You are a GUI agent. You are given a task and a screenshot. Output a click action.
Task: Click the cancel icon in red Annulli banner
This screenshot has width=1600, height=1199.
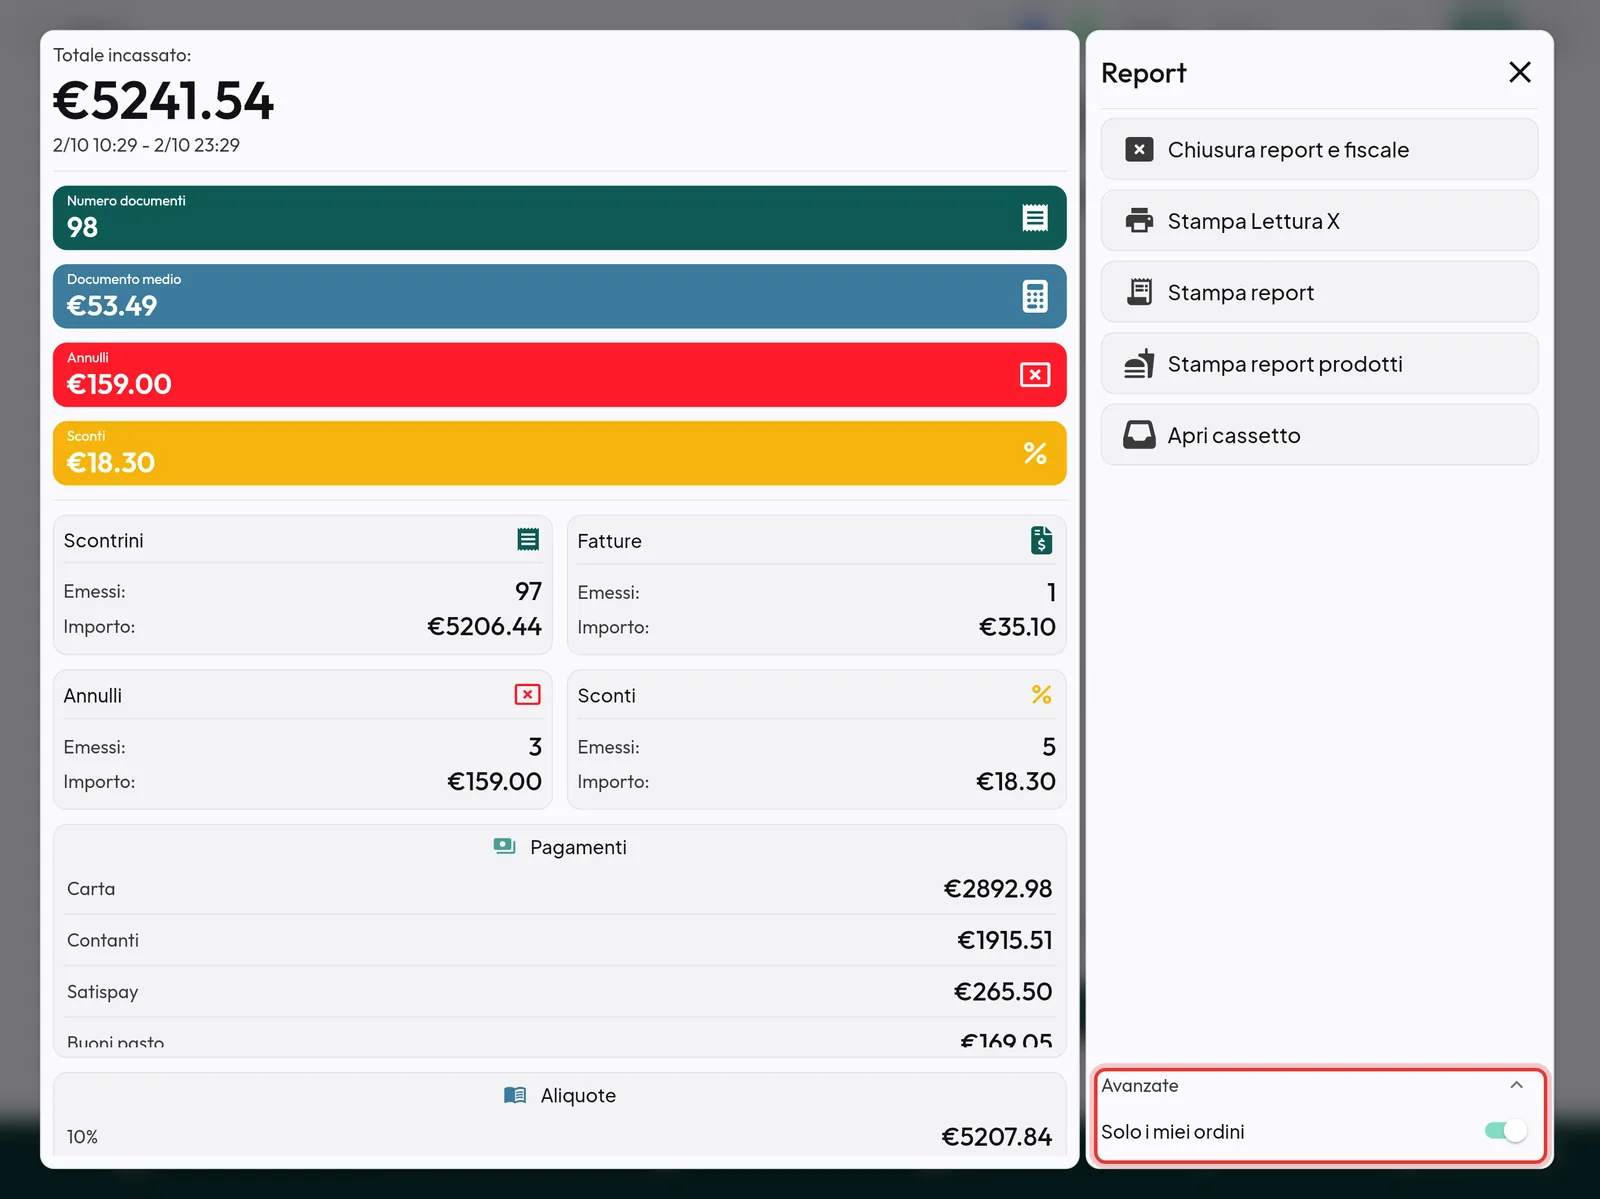click(1035, 375)
